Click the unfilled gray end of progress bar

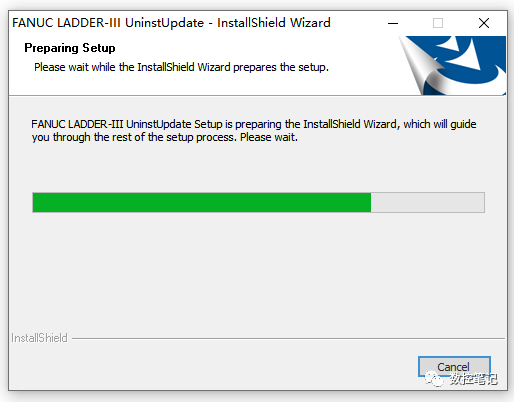point(428,202)
